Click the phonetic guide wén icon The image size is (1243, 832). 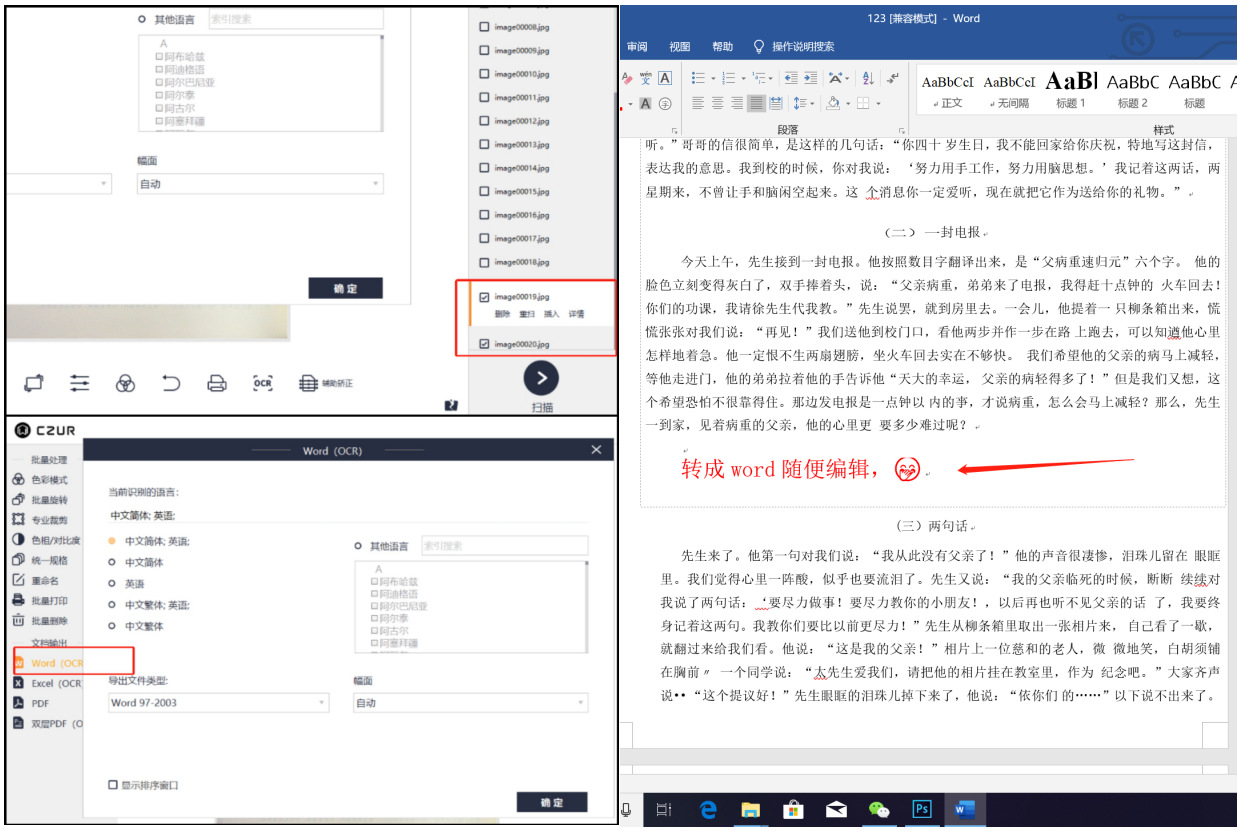tap(645, 78)
